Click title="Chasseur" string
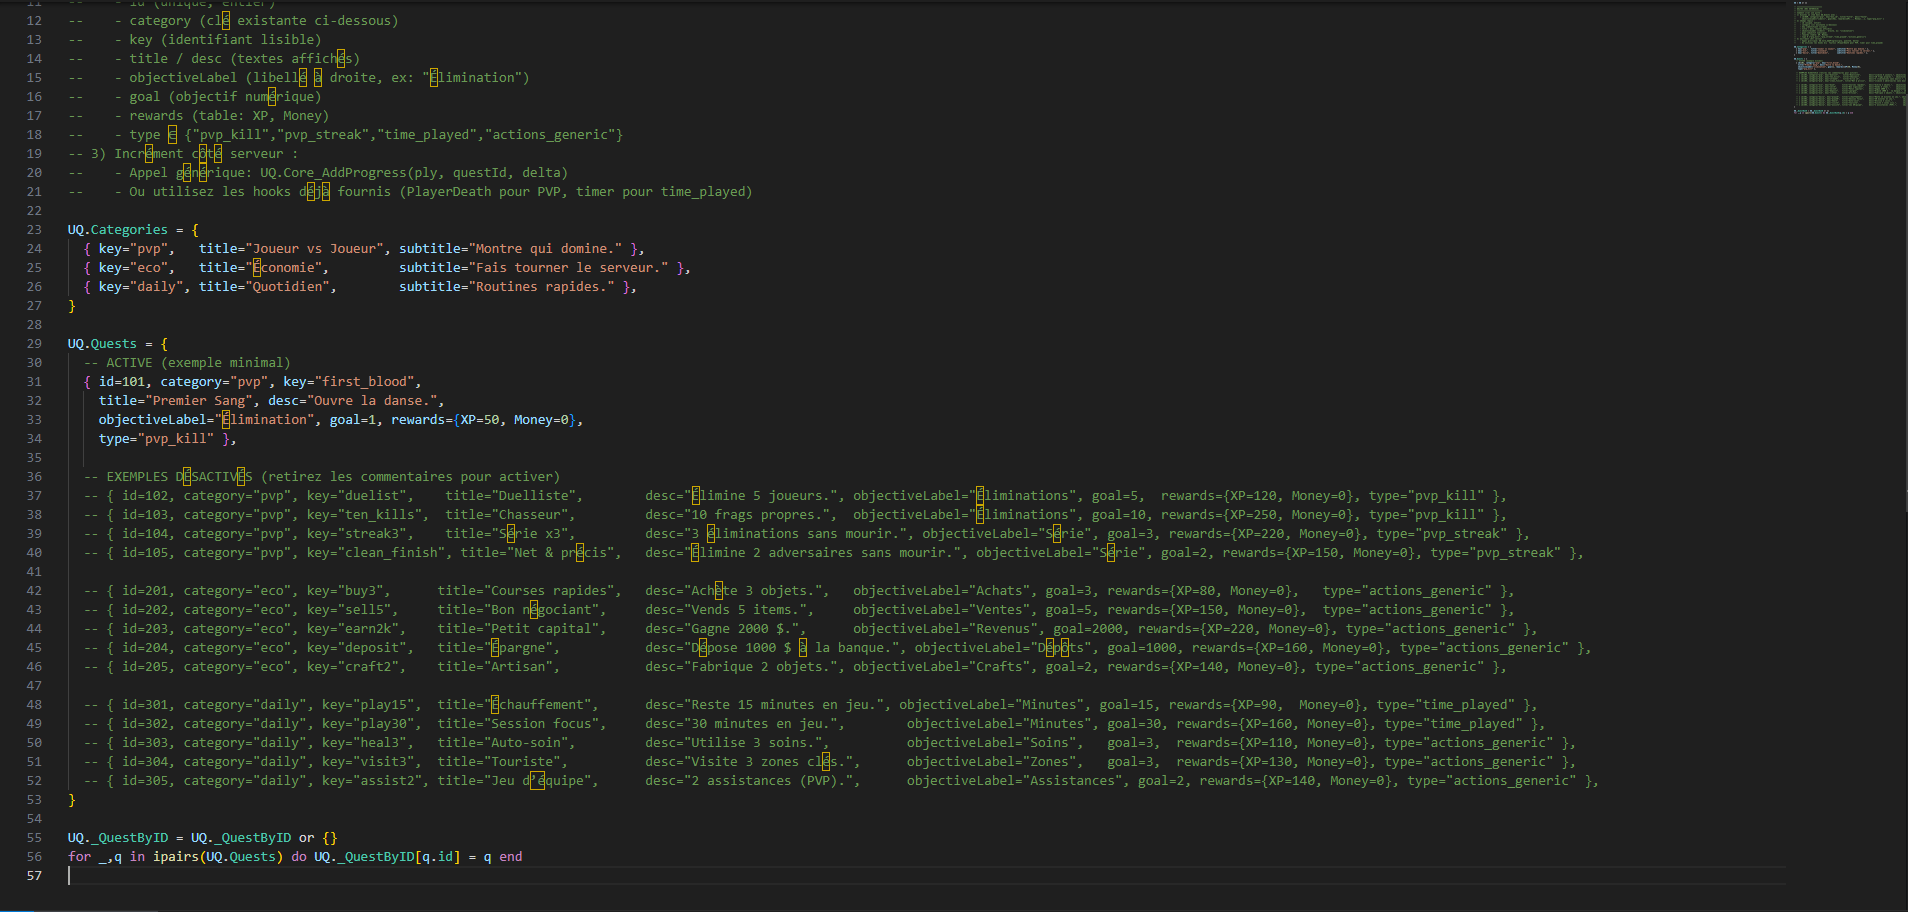The width and height of the screenshot is (1908, 912). click(507, 515)
